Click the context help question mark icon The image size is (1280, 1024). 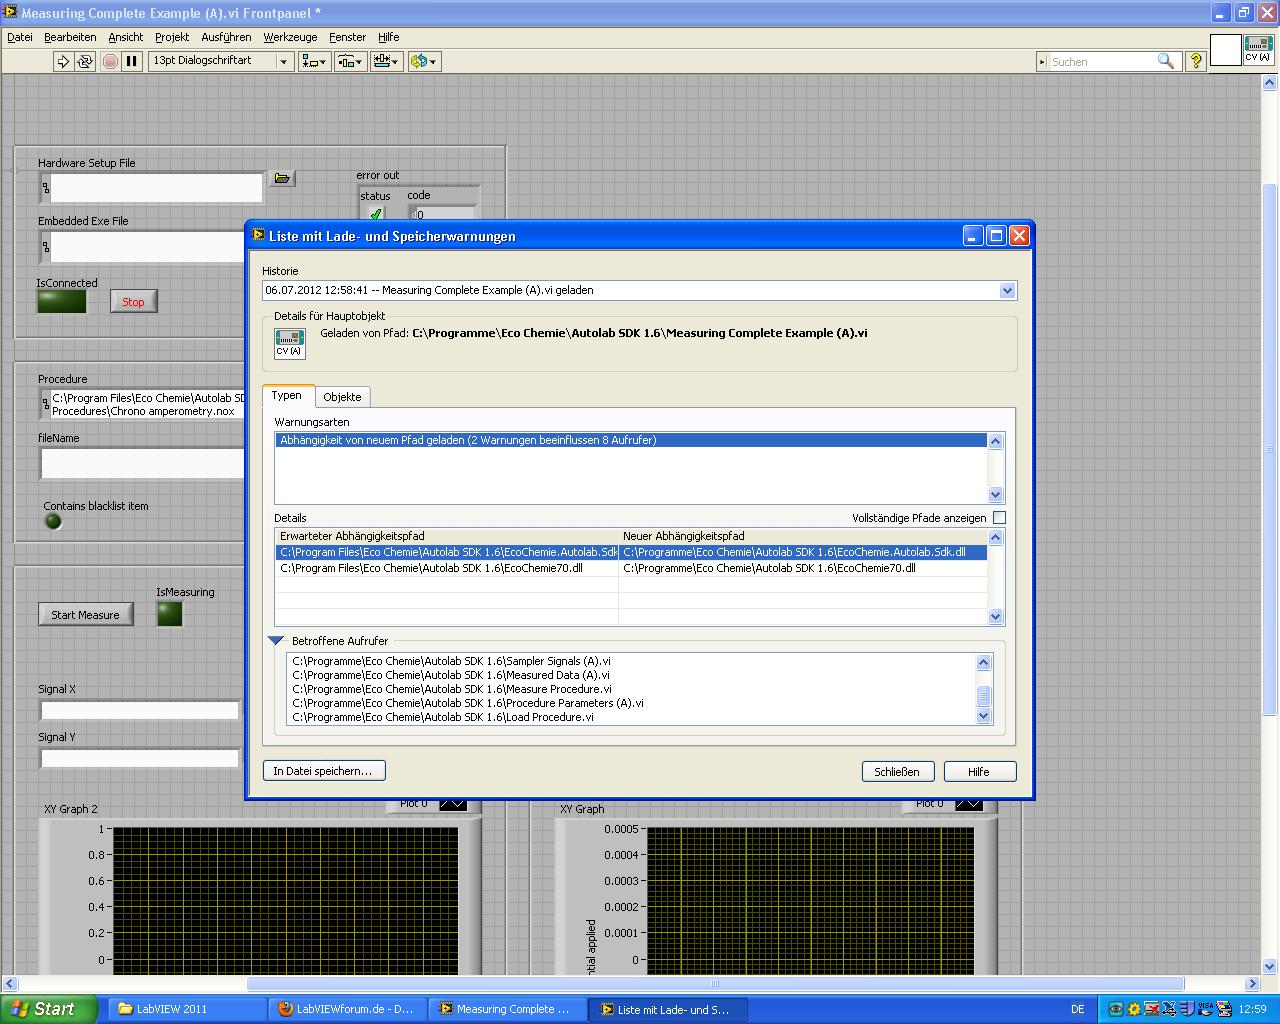click(x=1195, y=61)
